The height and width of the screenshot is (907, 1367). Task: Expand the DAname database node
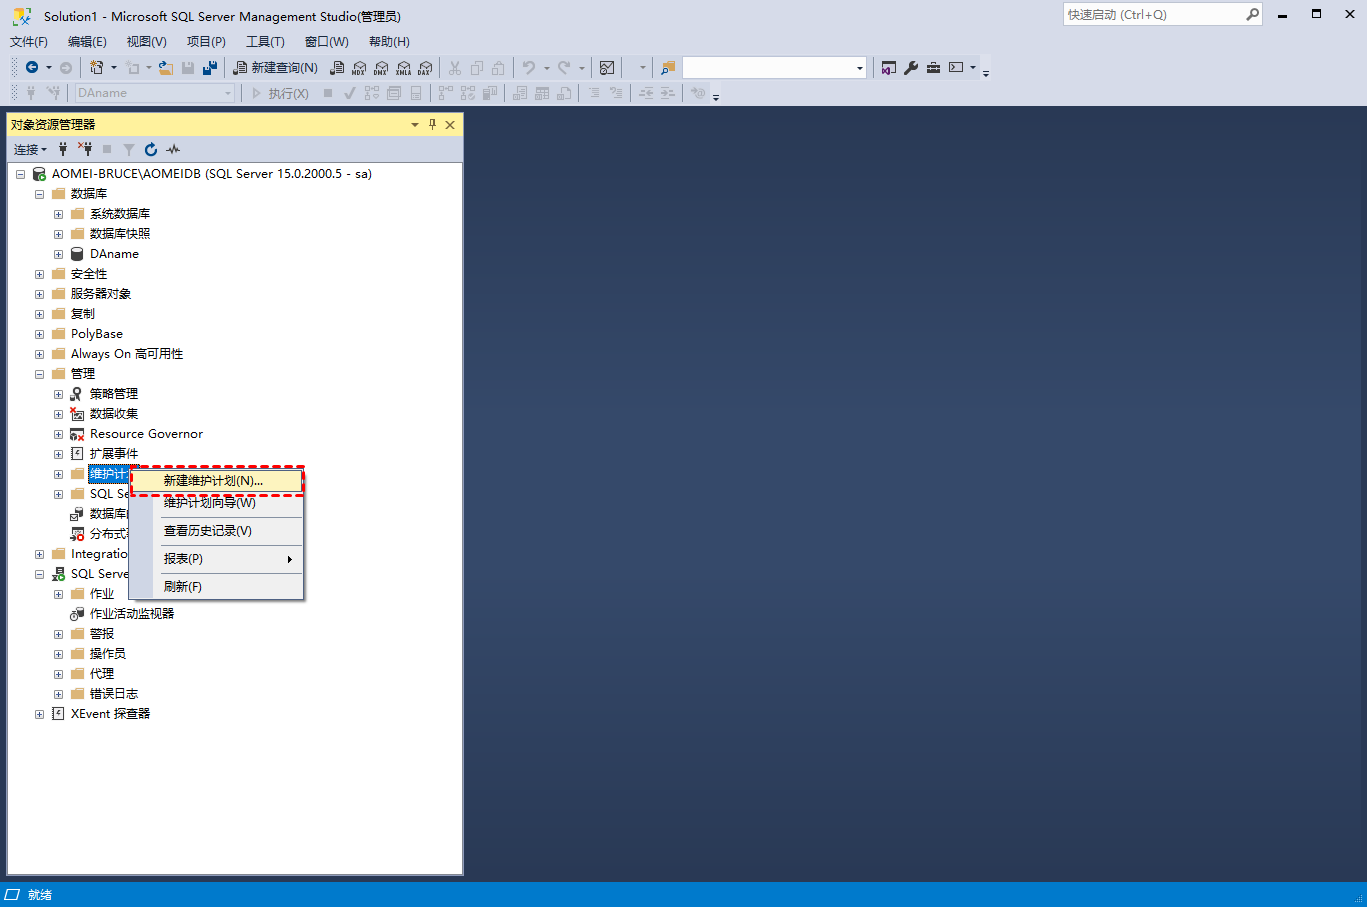[58, 254]
